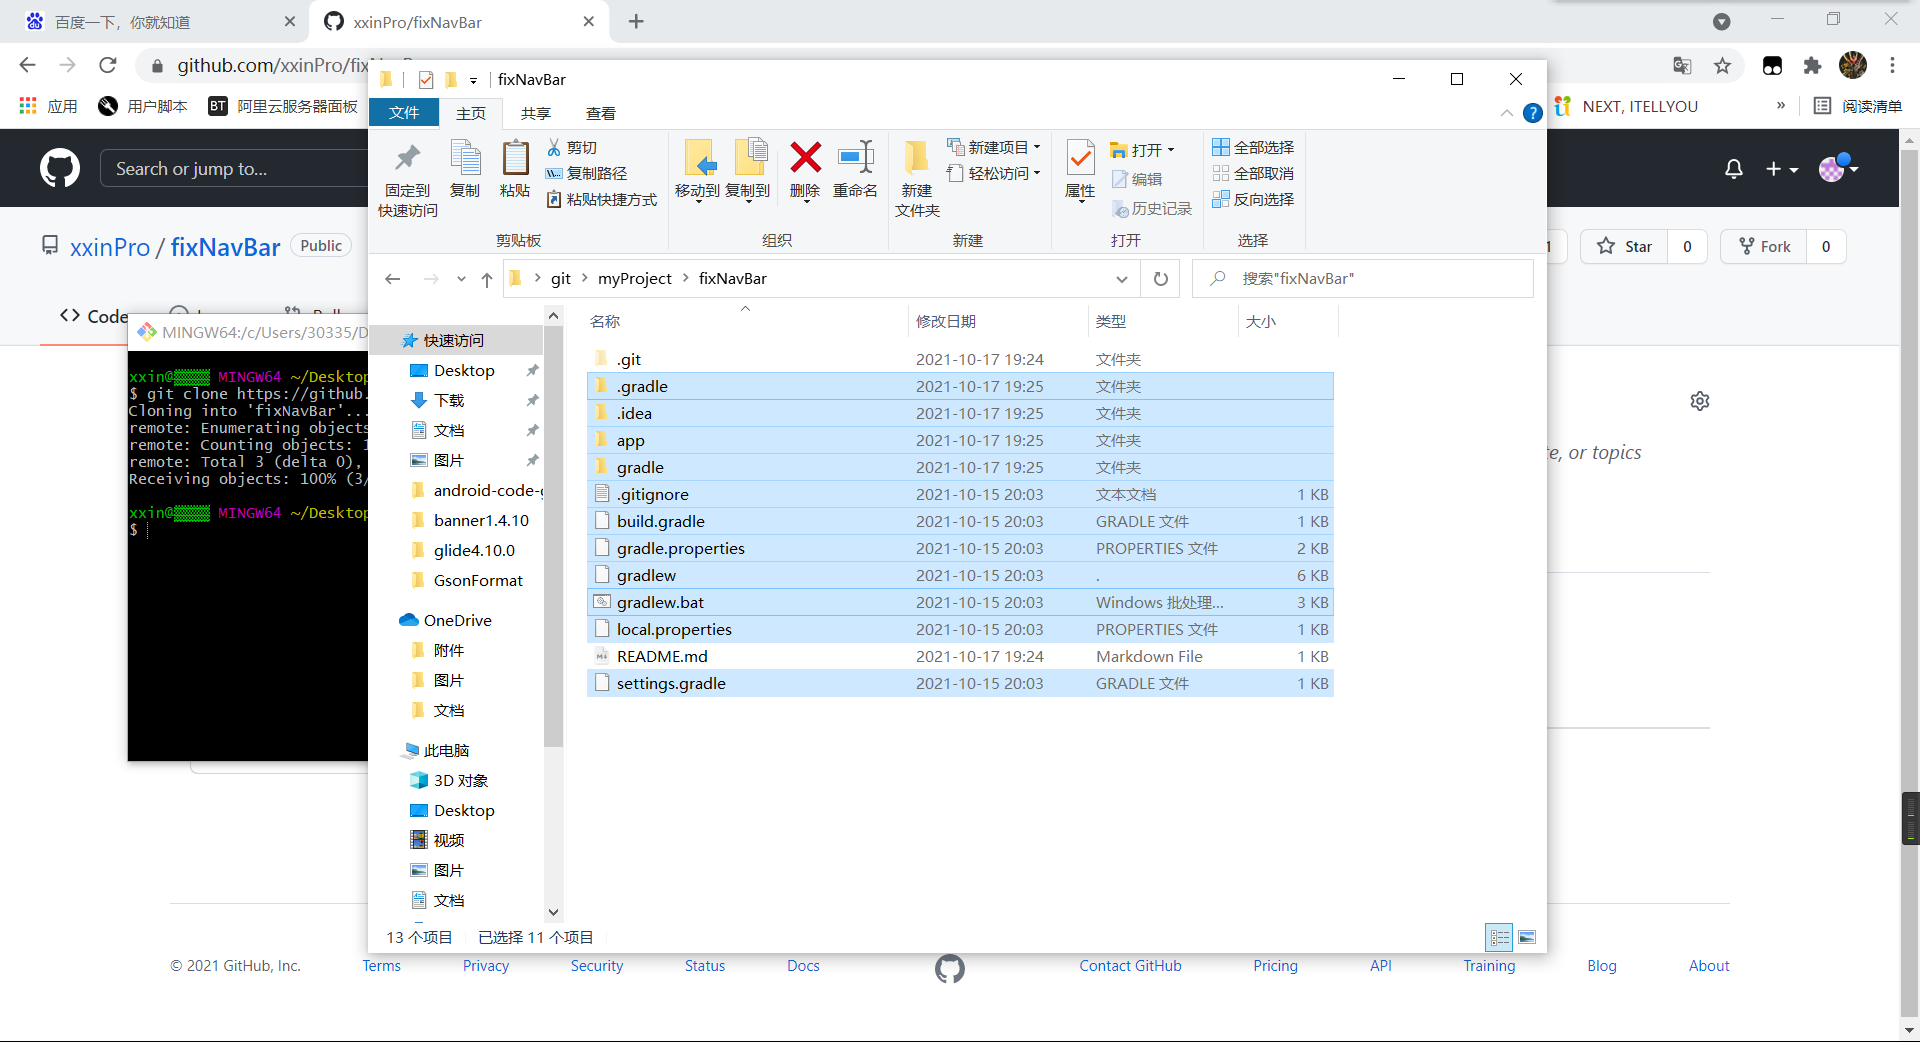This screenshot has height=1042, width=1920.
Task: Open quick access toolbar customize dropdown
Action: point(473,80)
